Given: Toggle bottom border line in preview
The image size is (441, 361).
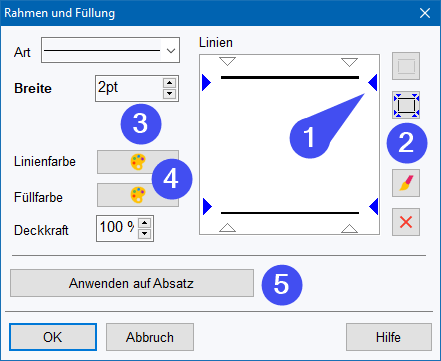Looking at the screenshot, I should tap(290, 213).
